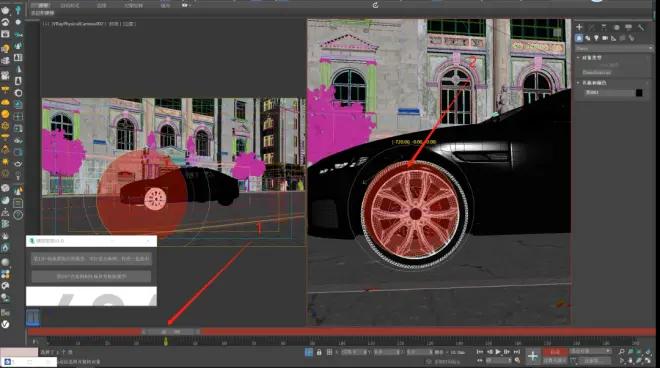Toggle the Selection Lock padlock
Screen dimensions: 660x368
point(319,352)
